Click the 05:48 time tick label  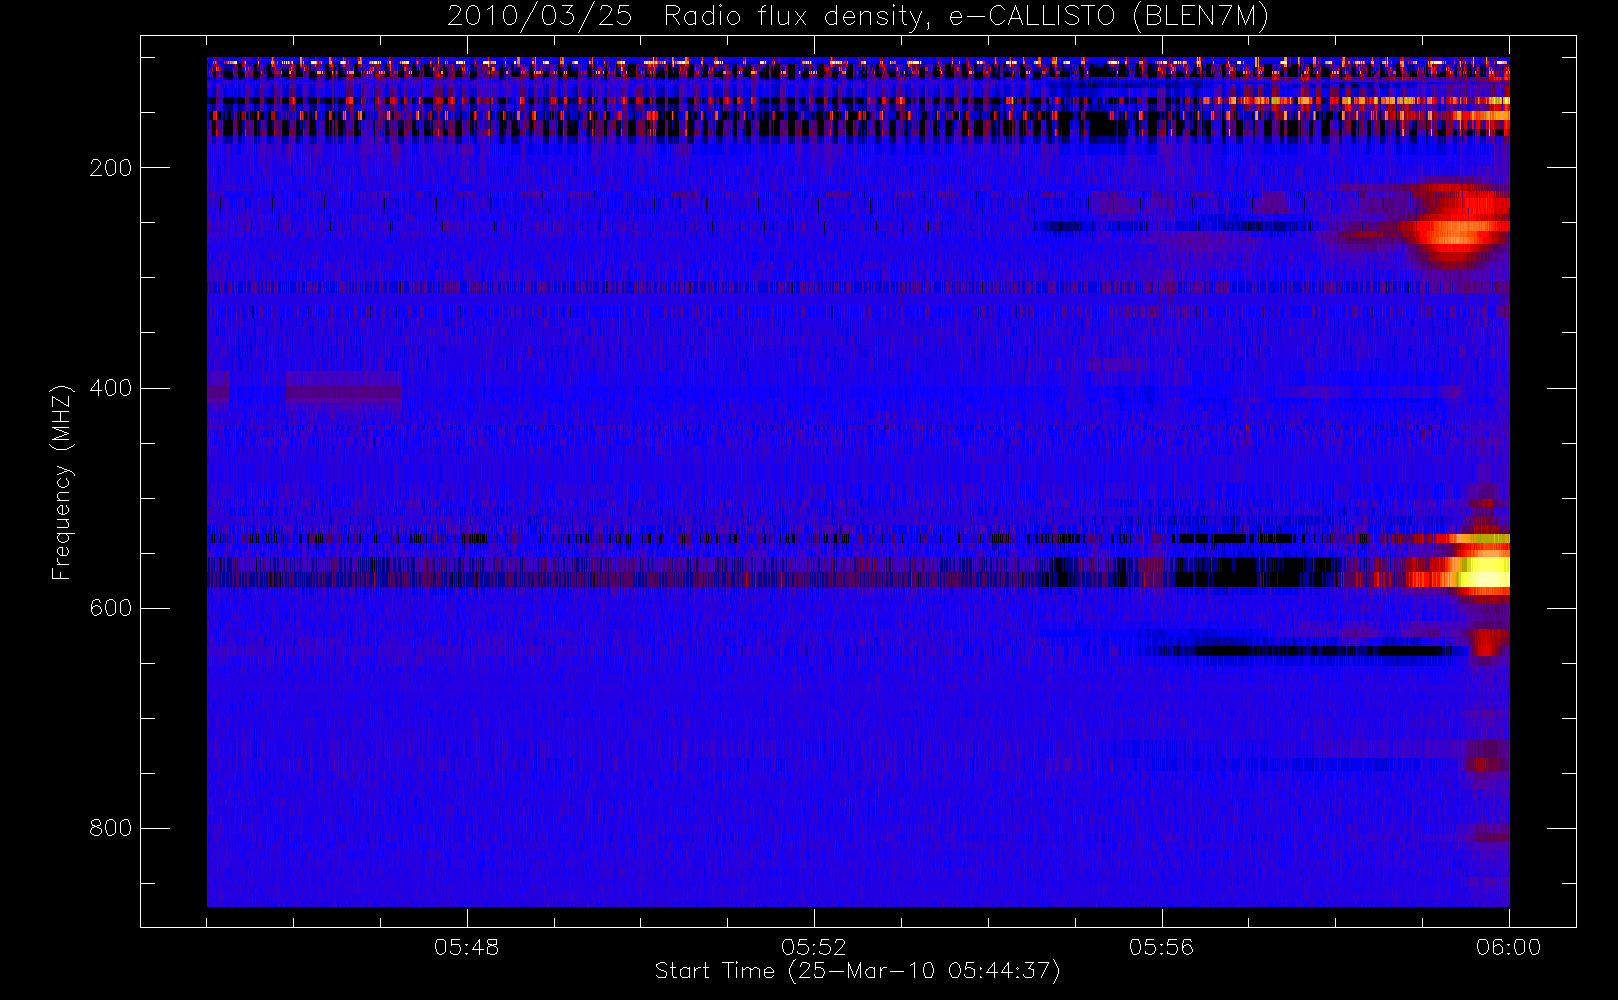point(466,947)
